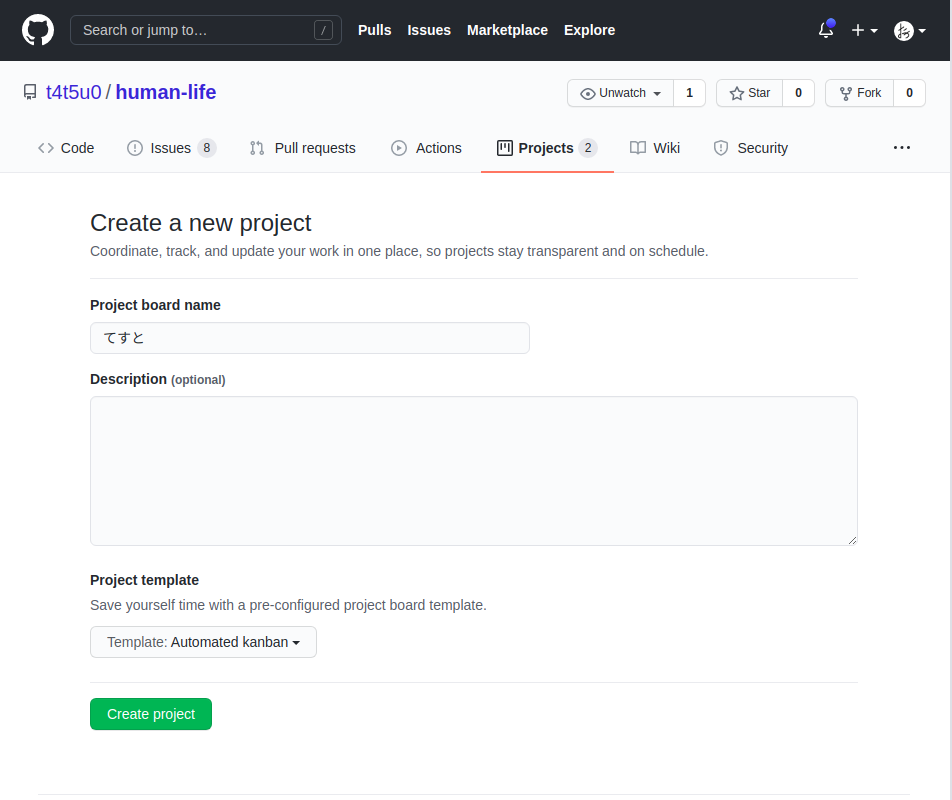Switch to the Pull requests tab
The image size is (952, 800).
click(x=302, y=148)
